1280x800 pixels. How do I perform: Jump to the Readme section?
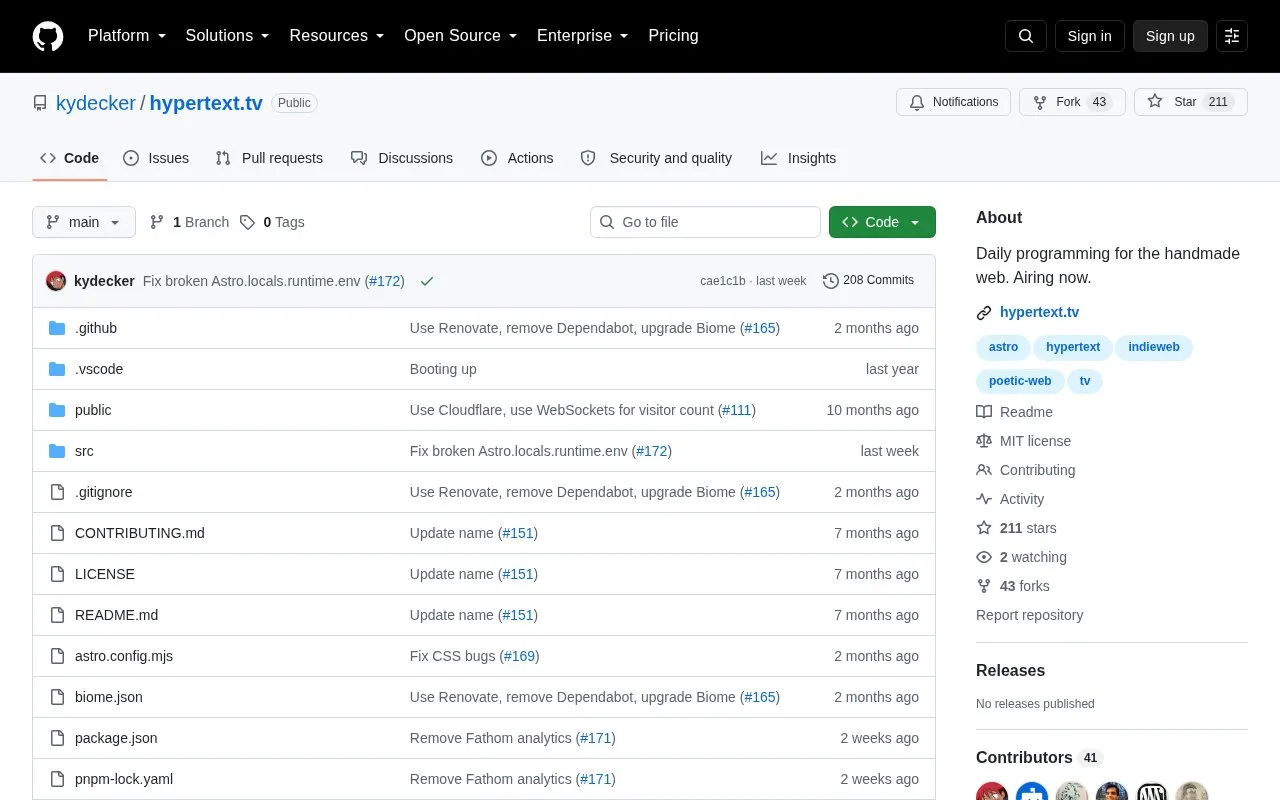click(1015, 412)
